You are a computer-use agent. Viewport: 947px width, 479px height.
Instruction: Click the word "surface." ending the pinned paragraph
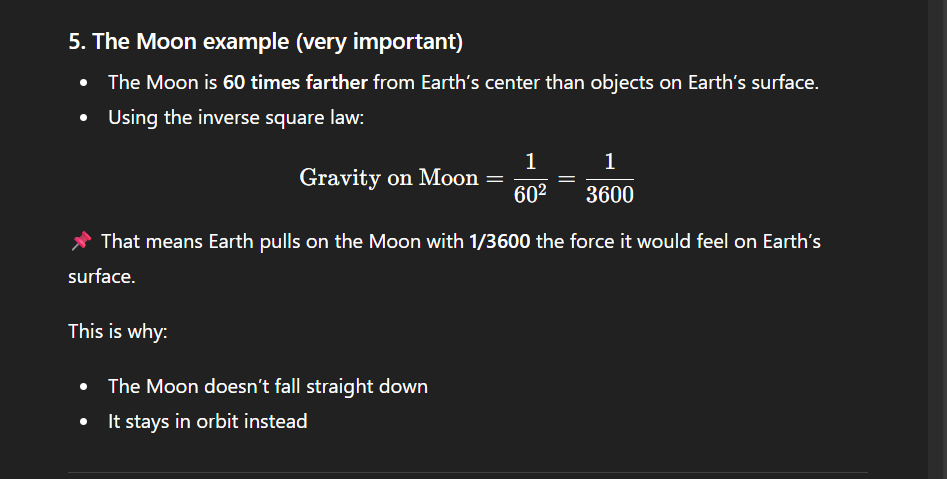(101, 275)
